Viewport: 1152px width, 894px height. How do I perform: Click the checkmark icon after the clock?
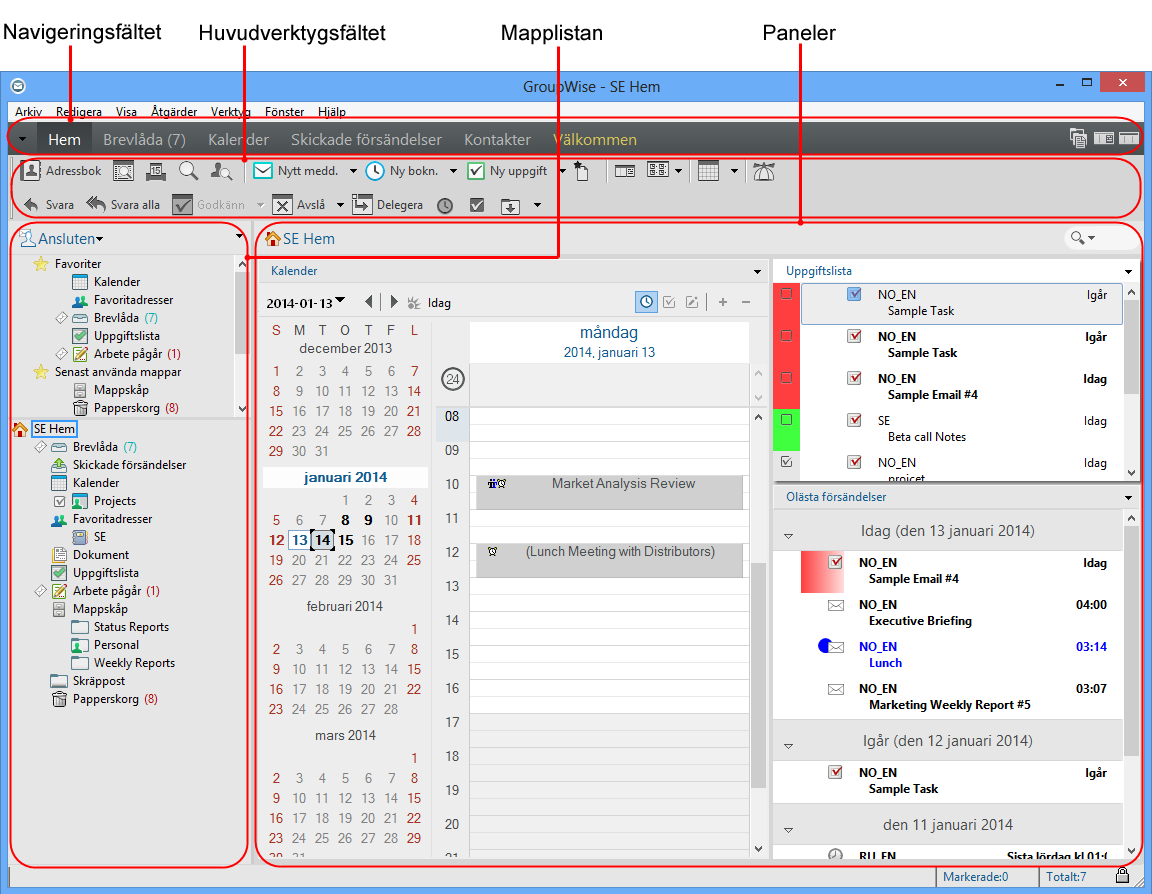click(477, 205)
